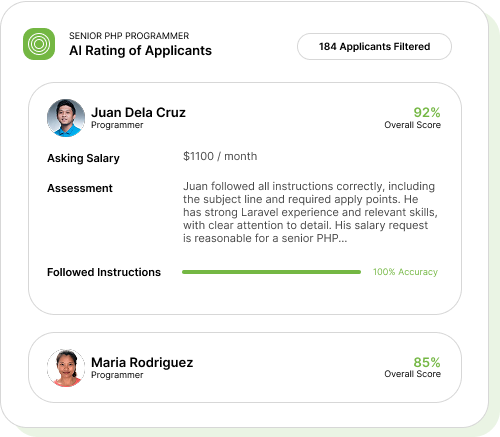Click the 100% Accuracy label
This screenshot has height=437, width=500.
[x=405, y=272]
